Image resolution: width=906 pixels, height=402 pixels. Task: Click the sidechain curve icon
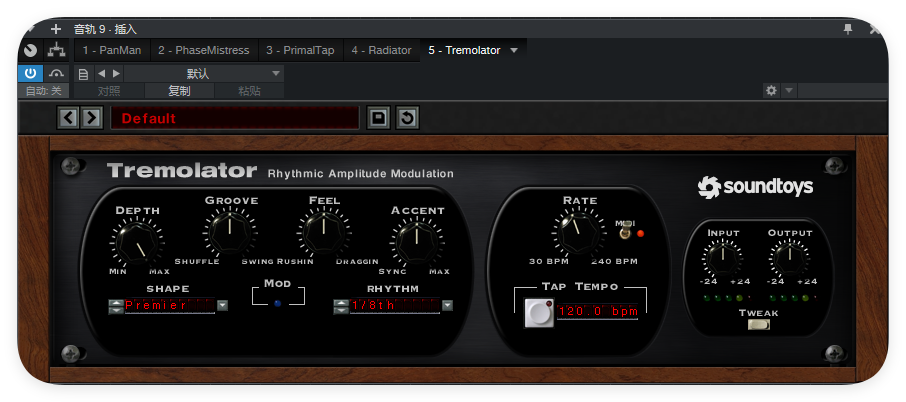click(56, 73)
